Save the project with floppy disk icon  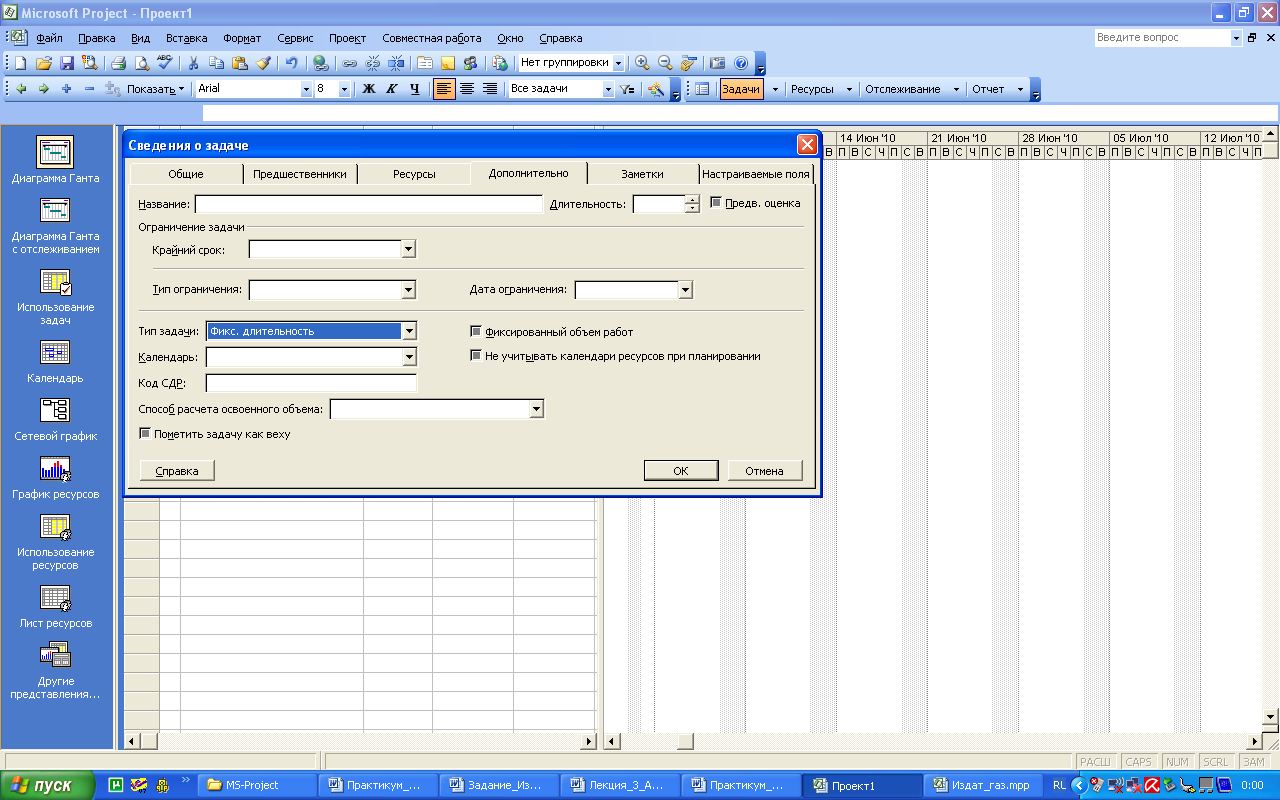(66, 62)
